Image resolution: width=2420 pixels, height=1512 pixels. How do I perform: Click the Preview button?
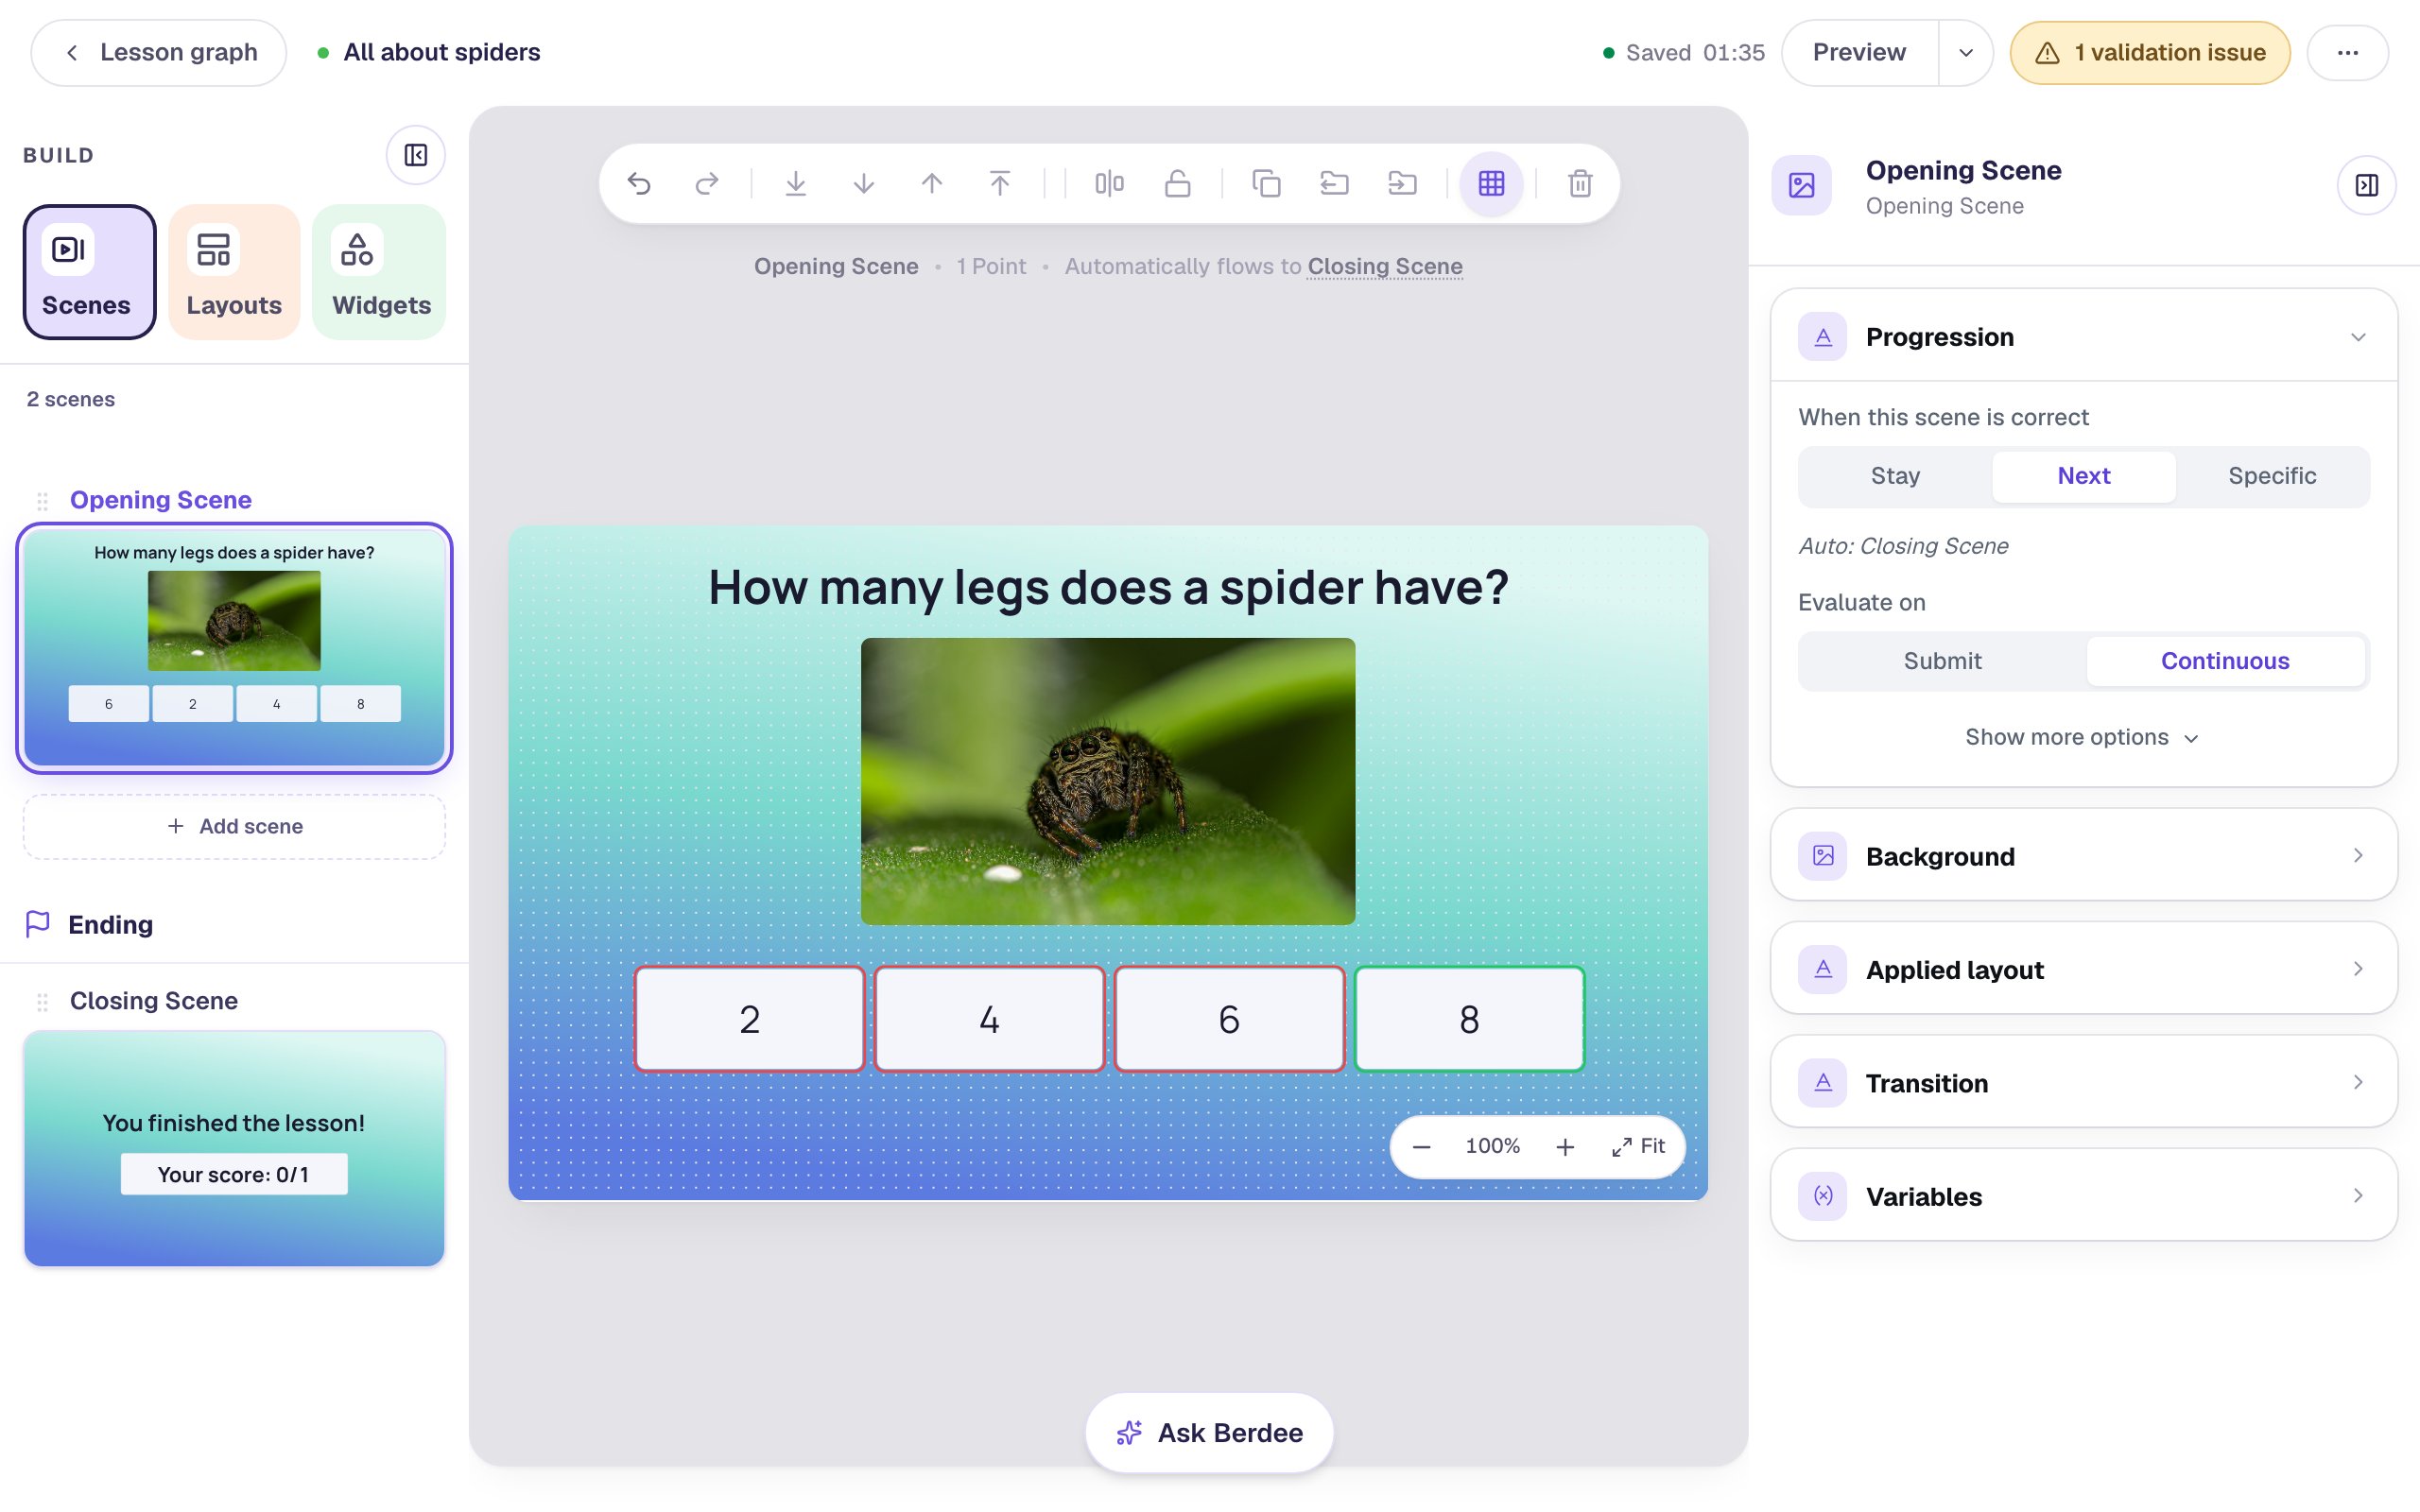click(1859, 53)
